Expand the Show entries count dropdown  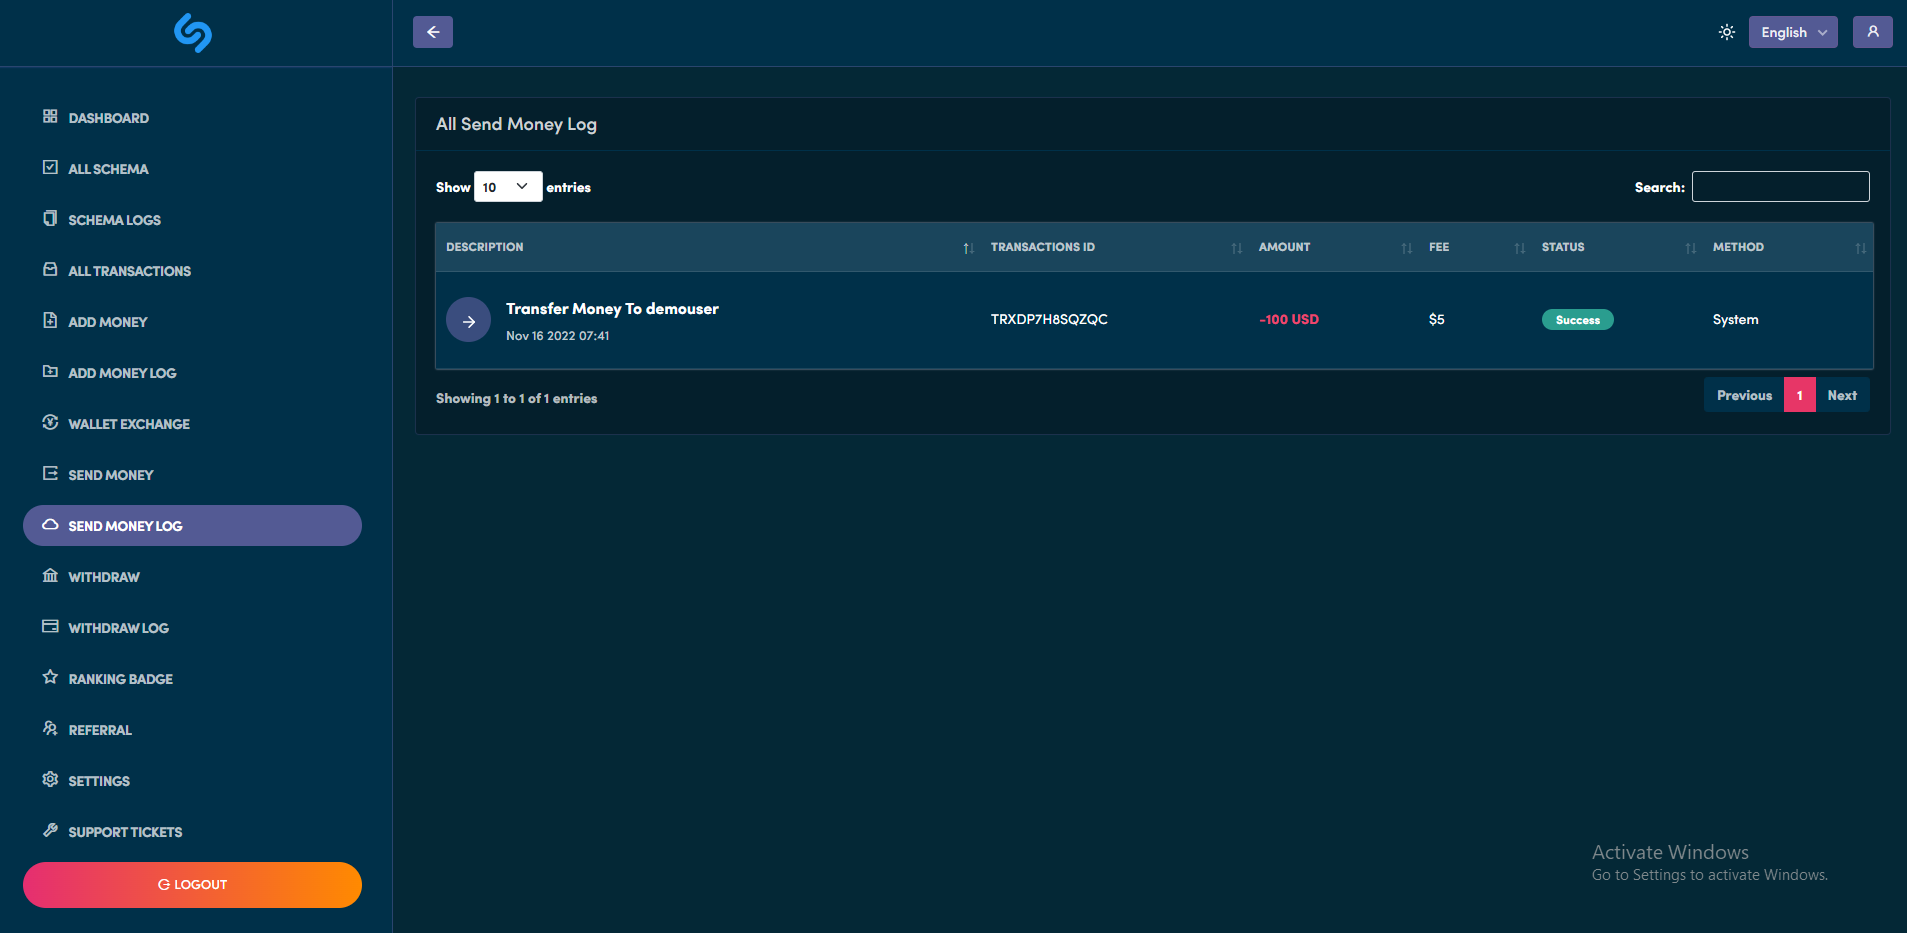[507, 187]
